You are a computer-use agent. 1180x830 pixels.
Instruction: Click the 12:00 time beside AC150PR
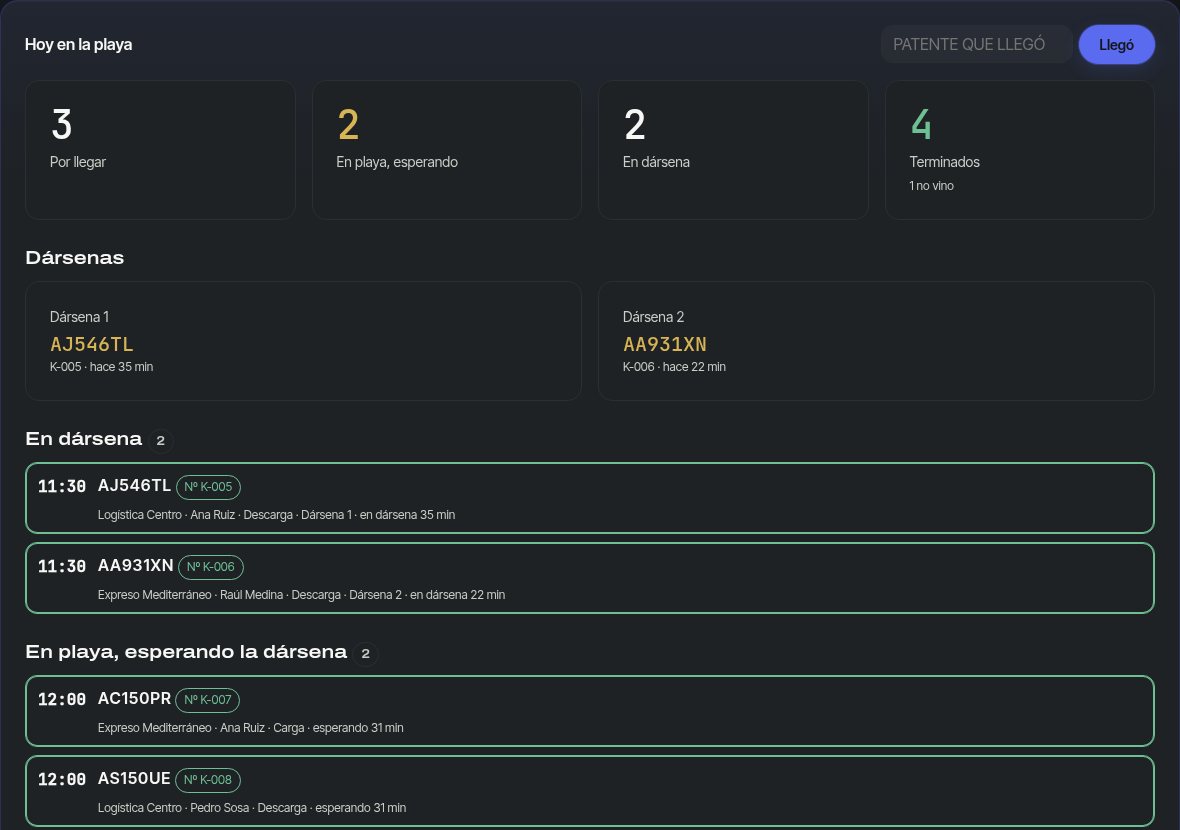[x=62, y=700]
